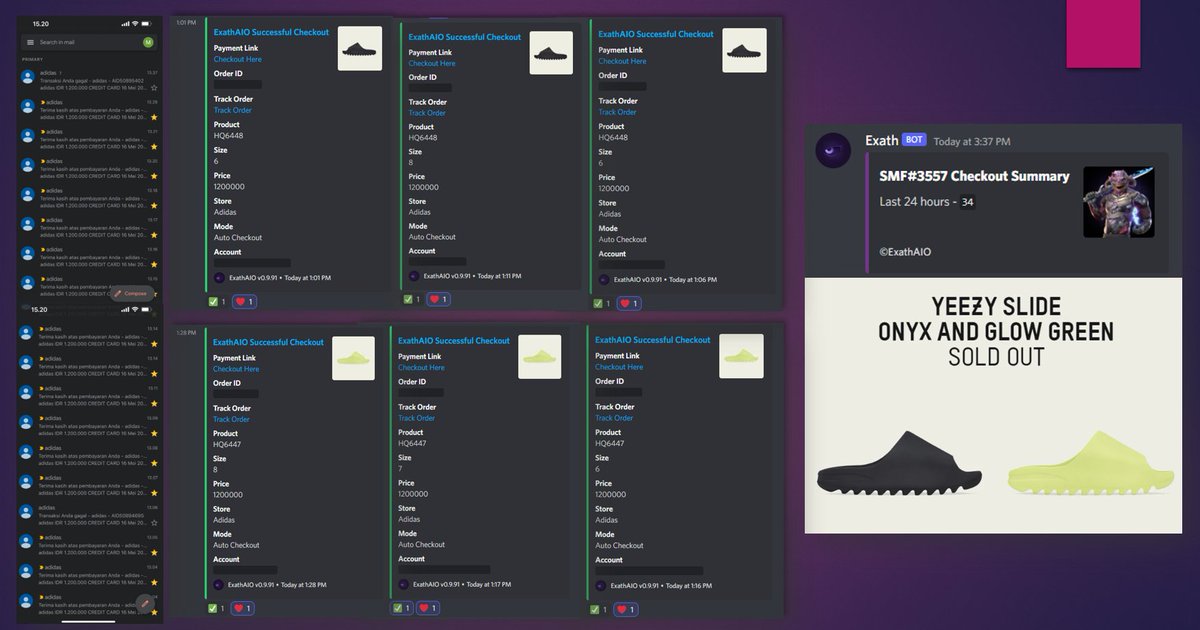The image size is (1200, 630).
Task: Click Track Order link in the 1:16 PM card
Action: tap(614, 418)
